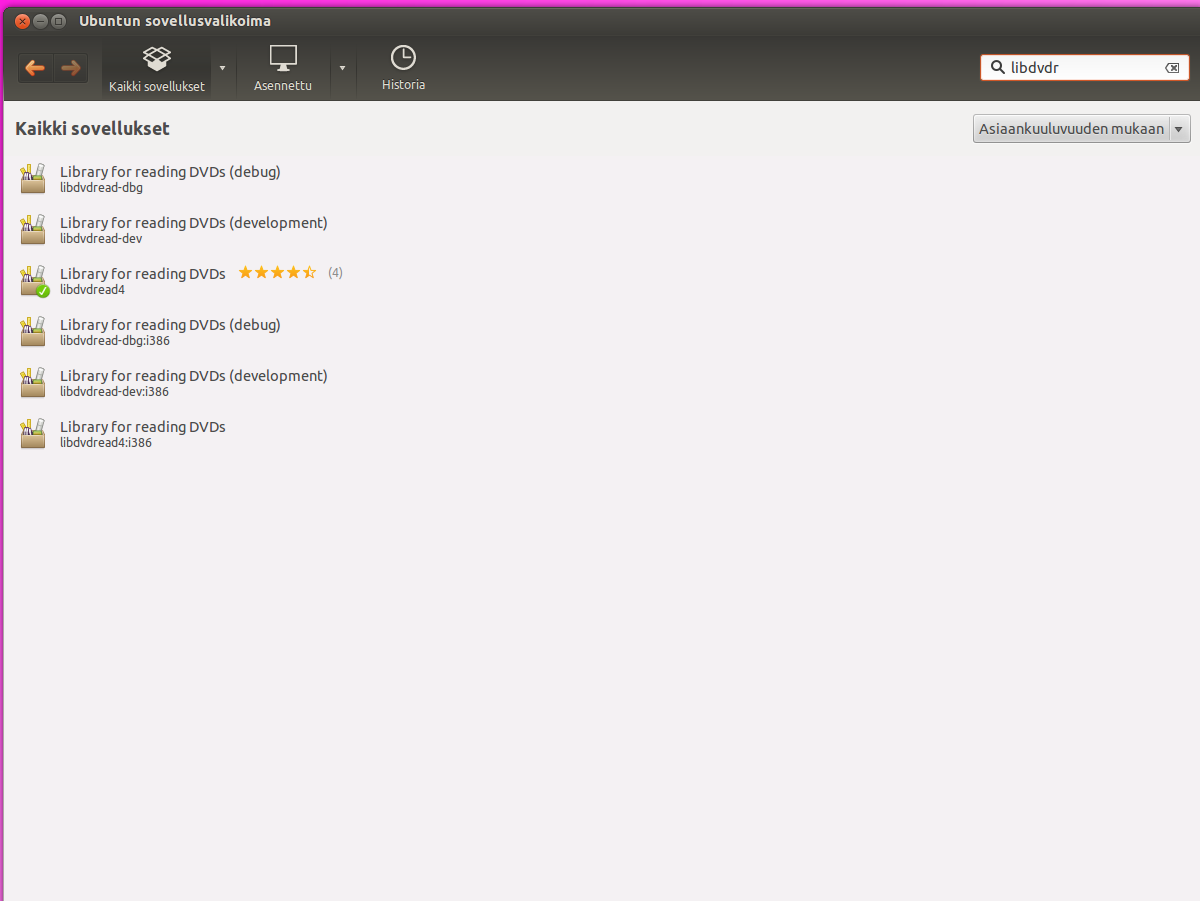Minimize the software center window

click(40, 21)
